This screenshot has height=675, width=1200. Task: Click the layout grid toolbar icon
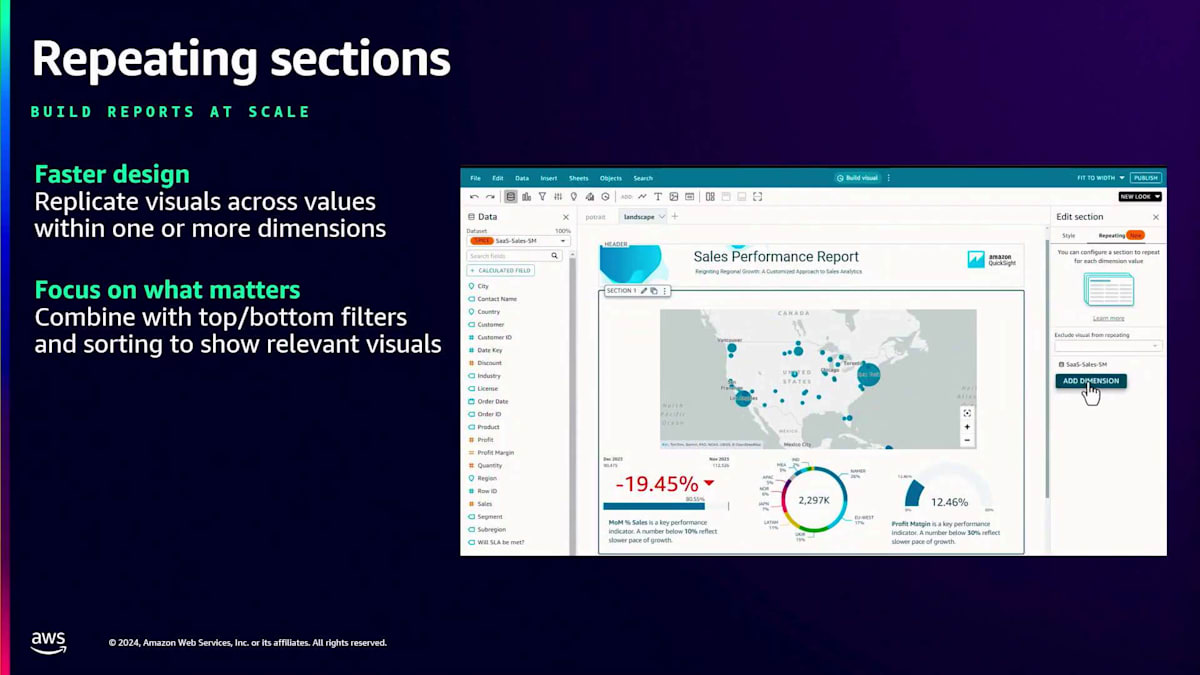[710, 197]
